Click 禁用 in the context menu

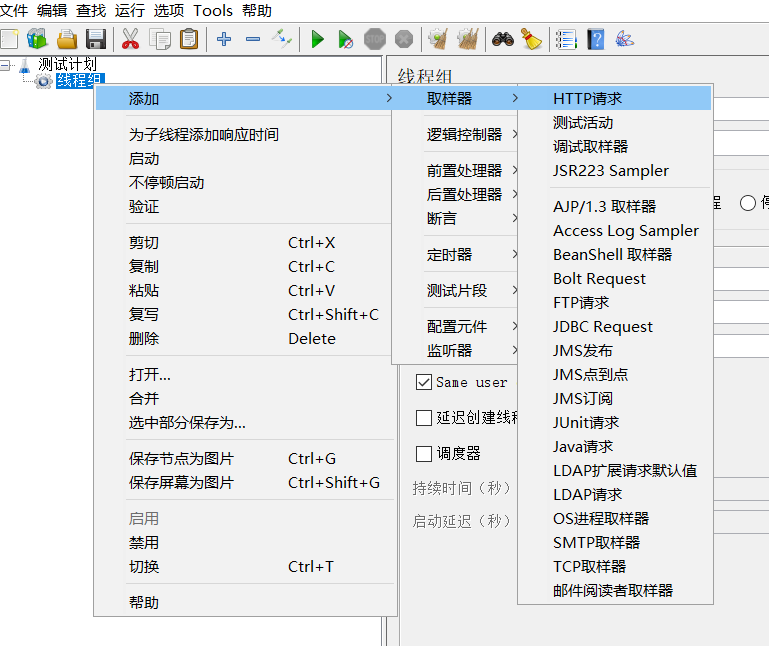click(x=144, y=543)
